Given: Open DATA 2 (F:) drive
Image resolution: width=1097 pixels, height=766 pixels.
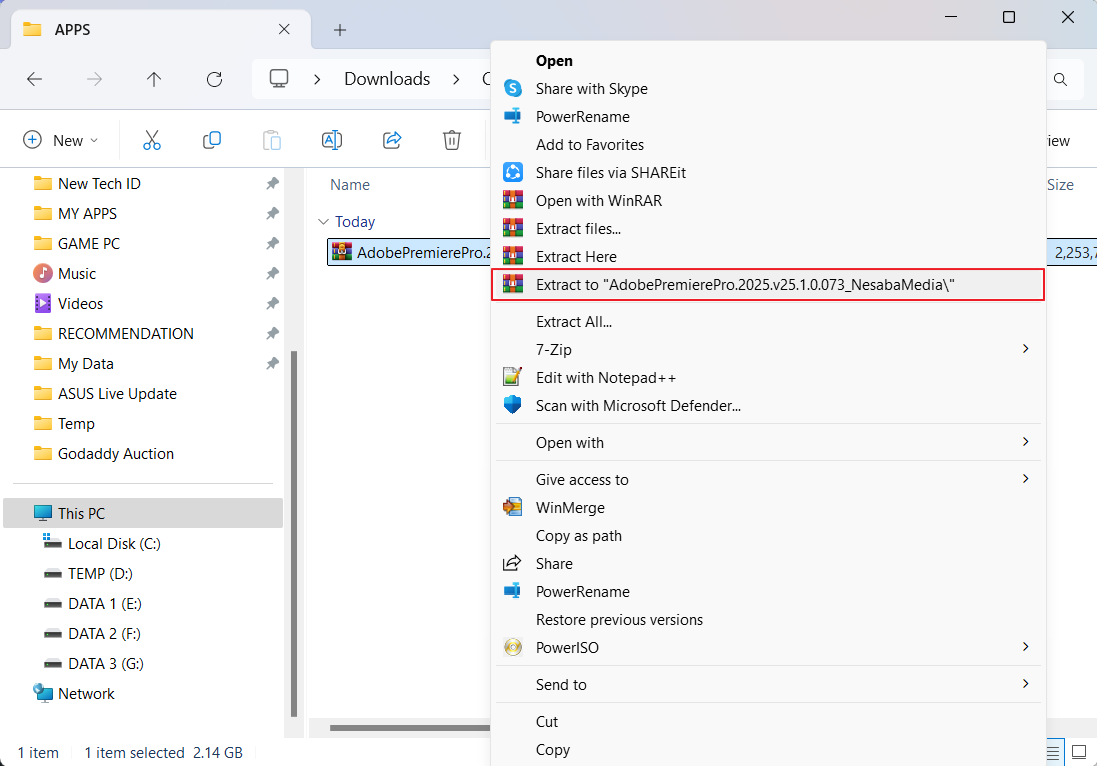Looking at the screenshot, I should point(104,634).
